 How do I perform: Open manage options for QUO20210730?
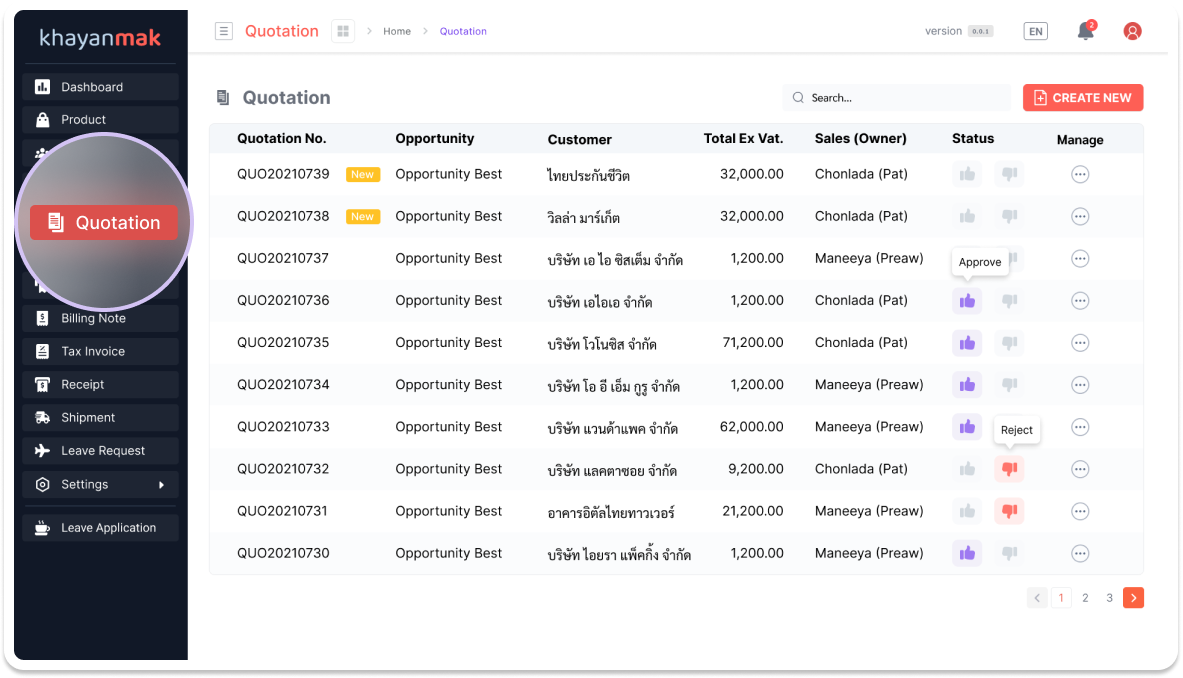point(1080,553)
